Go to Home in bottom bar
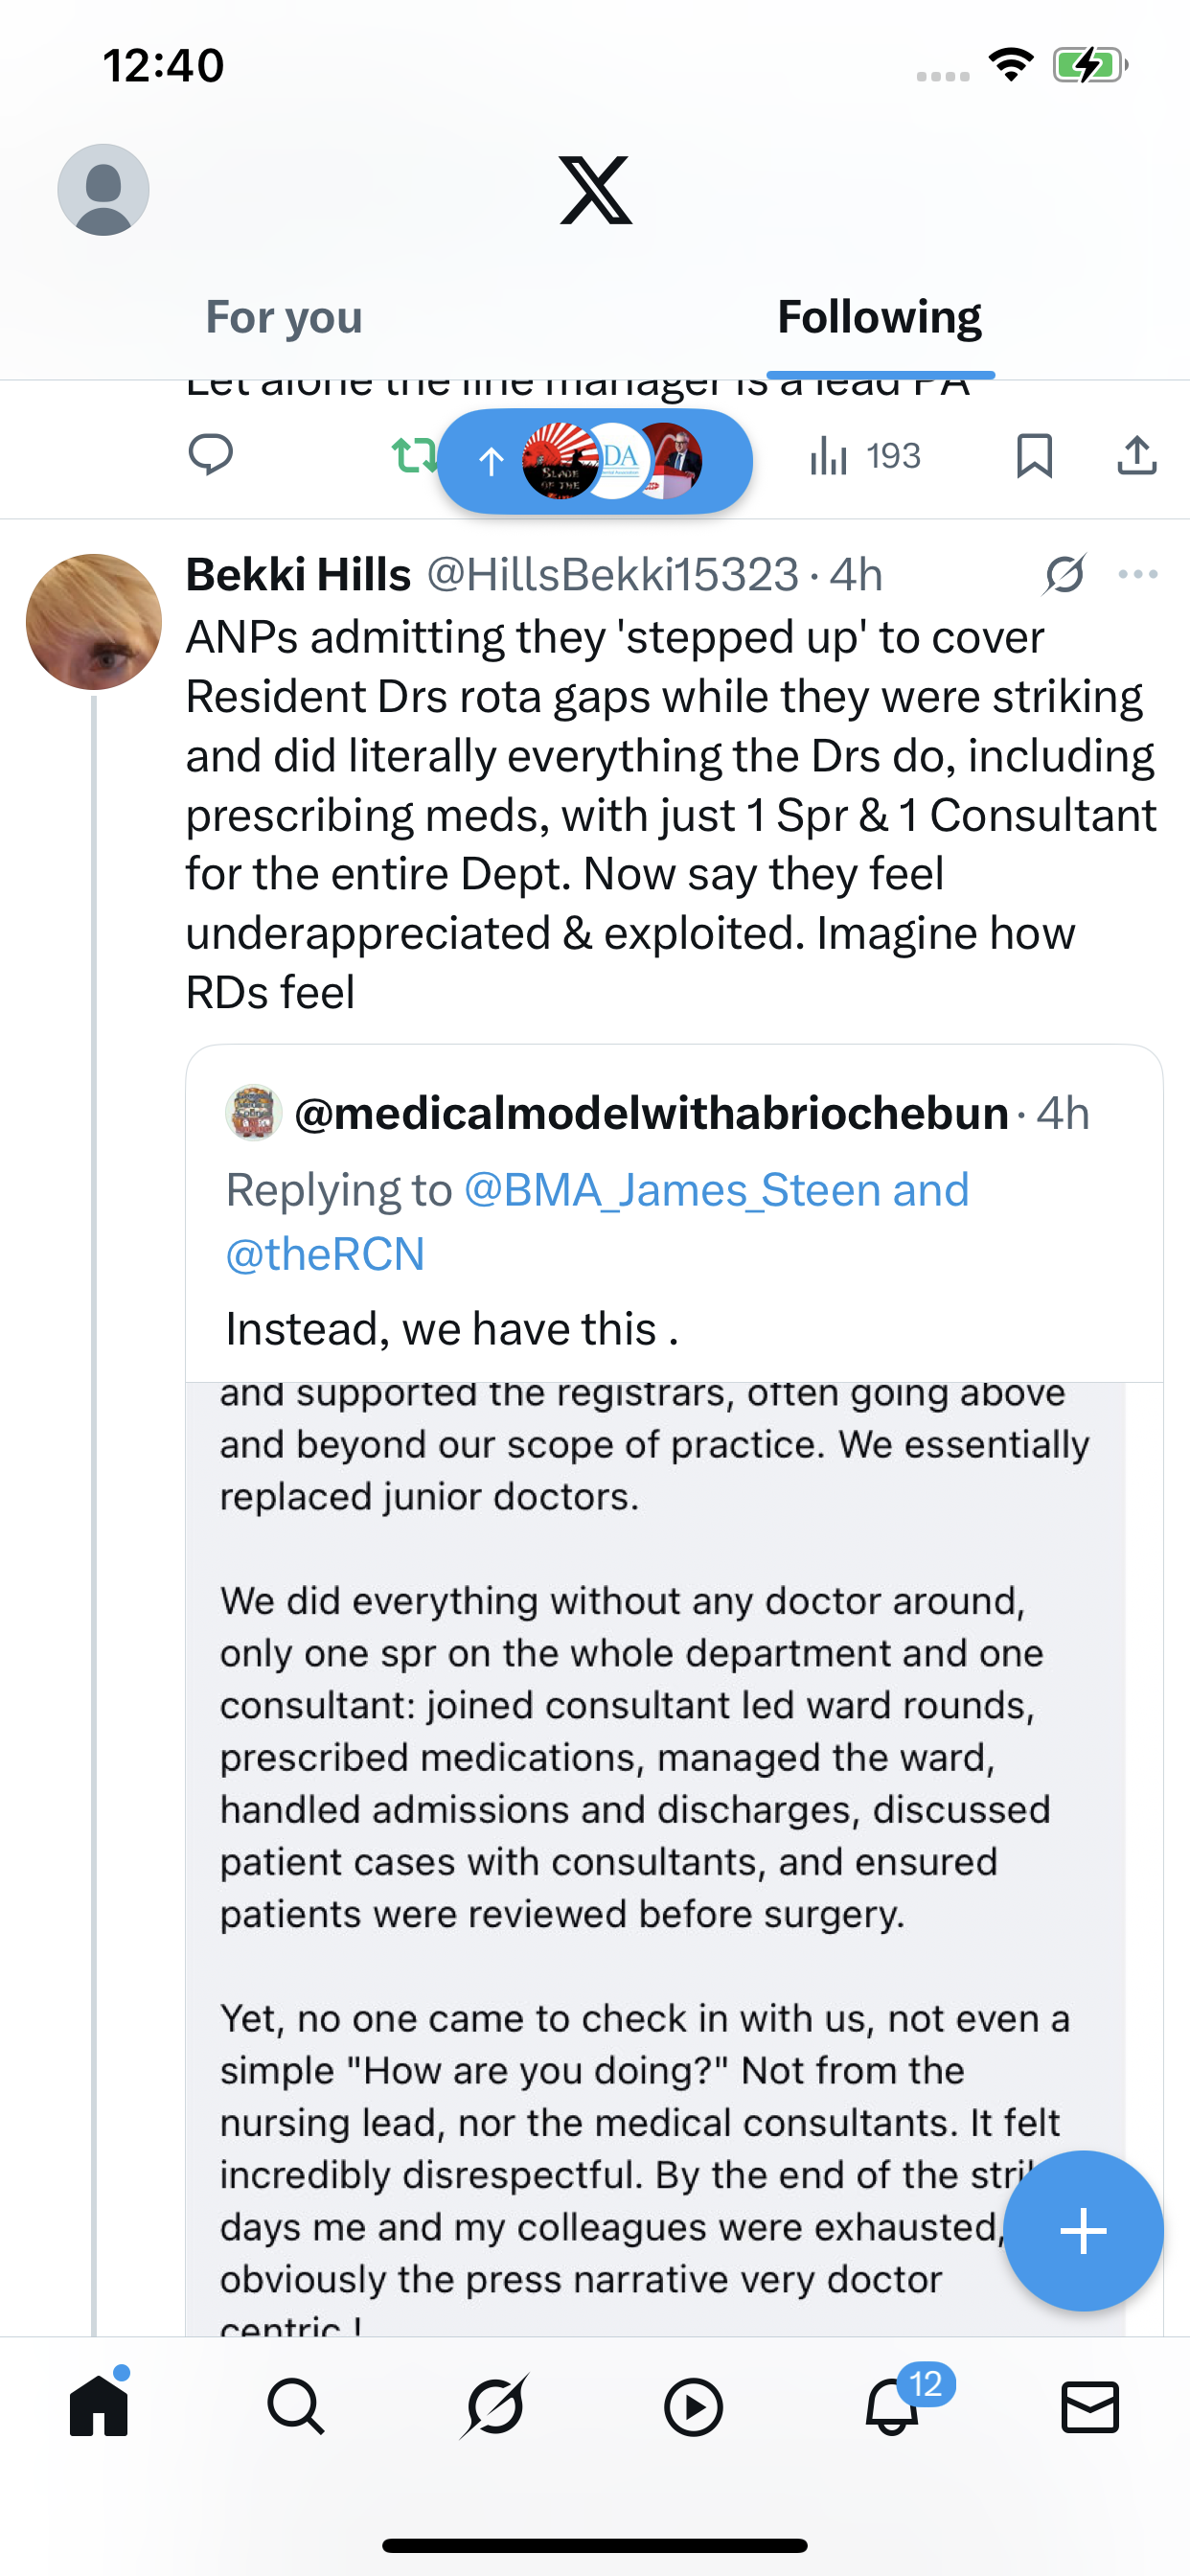Viewport: 1190px width, 2576px height. point(99,2406)
